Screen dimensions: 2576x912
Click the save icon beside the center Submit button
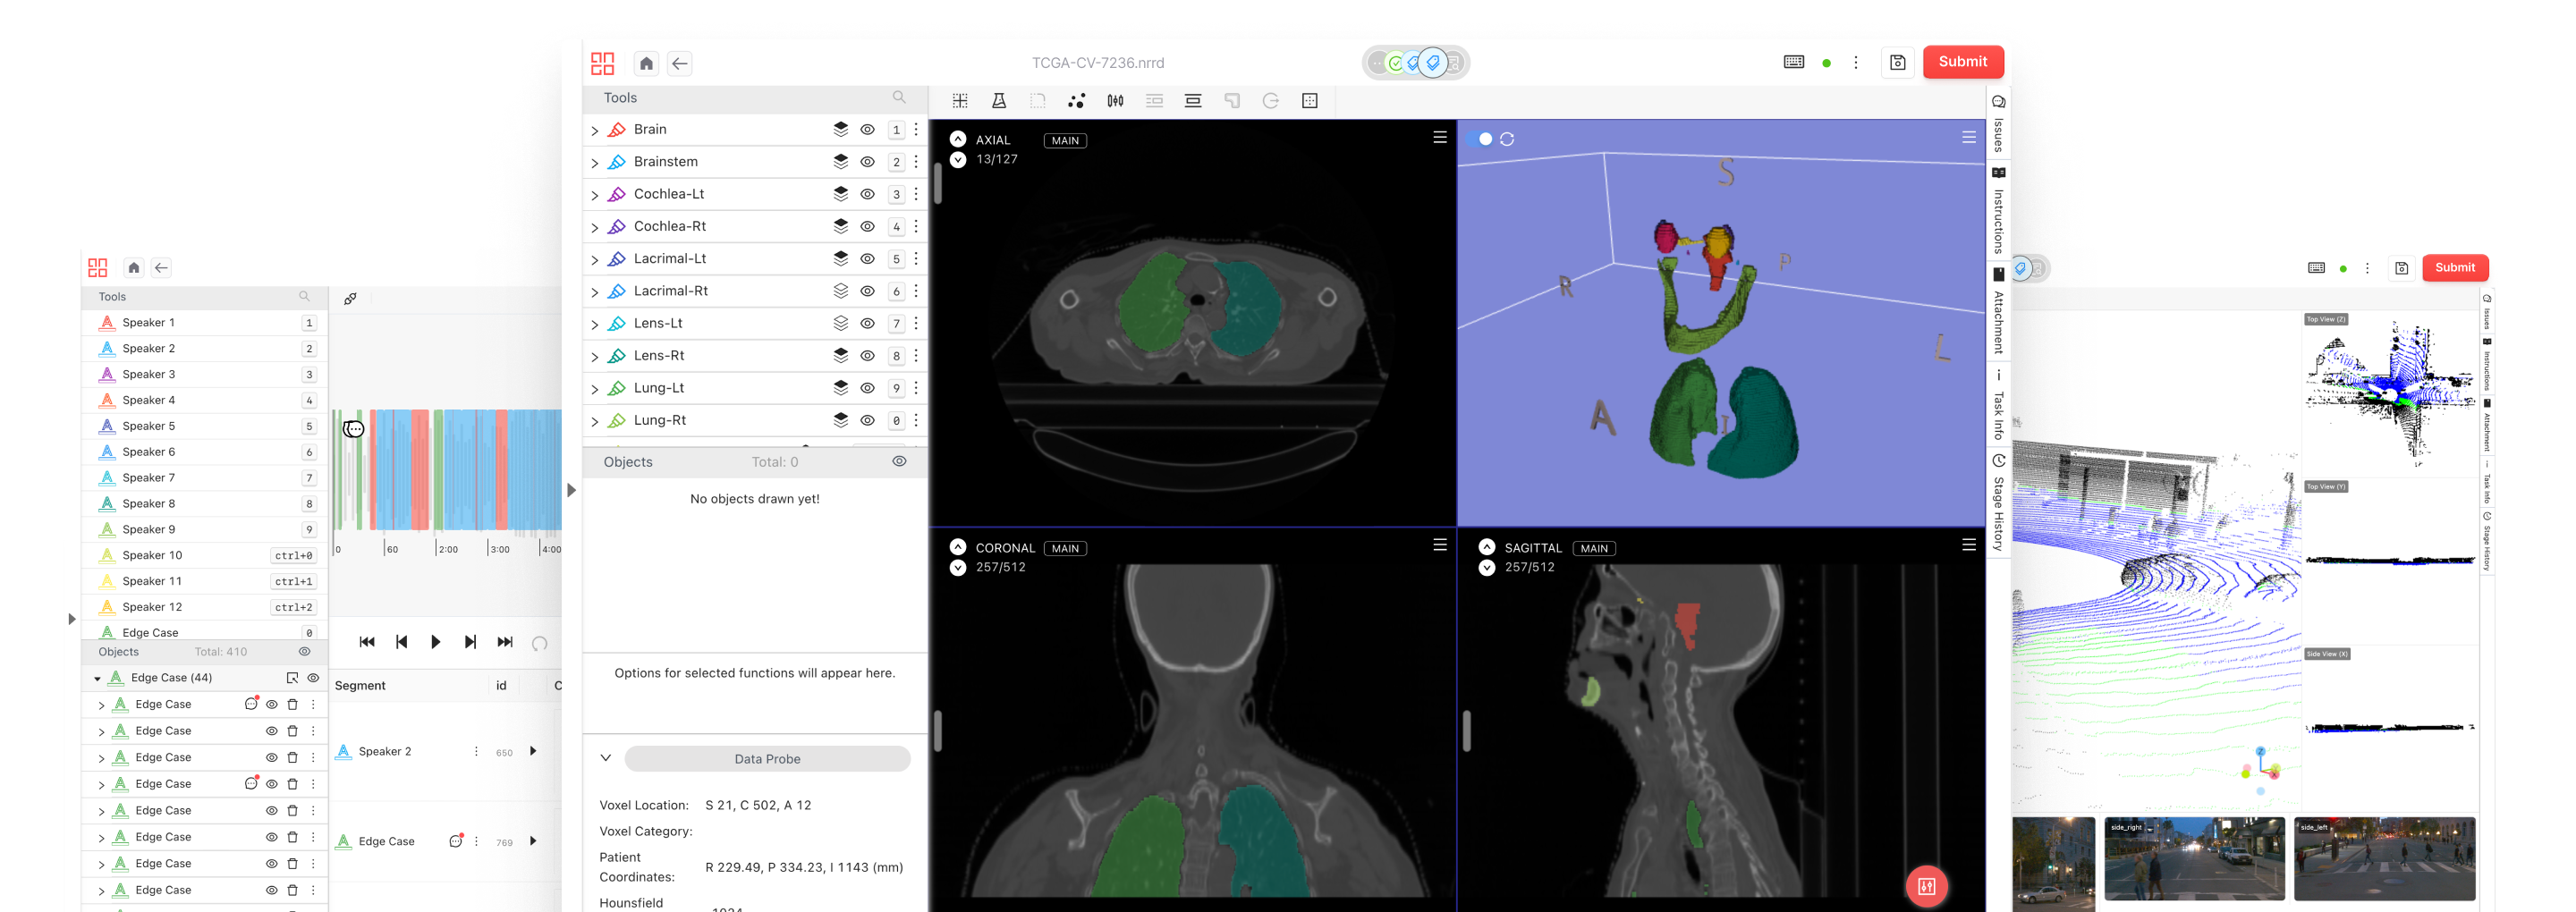pyautogui.click(x=1897, y=63)
